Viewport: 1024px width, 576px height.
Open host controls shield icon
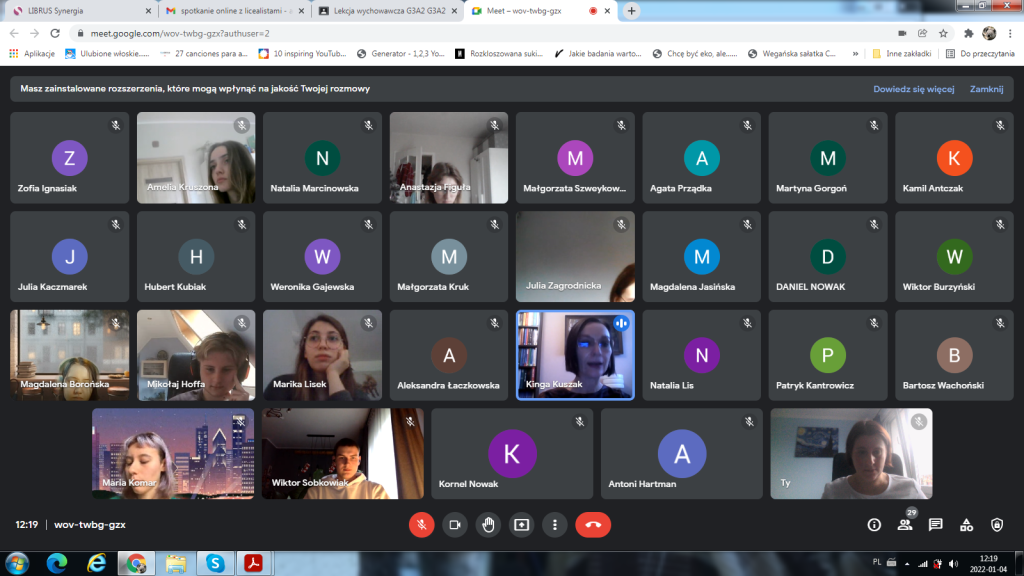click(997, 524)
